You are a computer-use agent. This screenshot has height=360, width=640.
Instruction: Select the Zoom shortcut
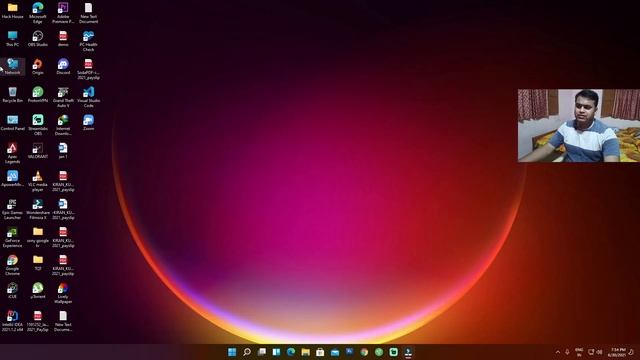[88, 122]
